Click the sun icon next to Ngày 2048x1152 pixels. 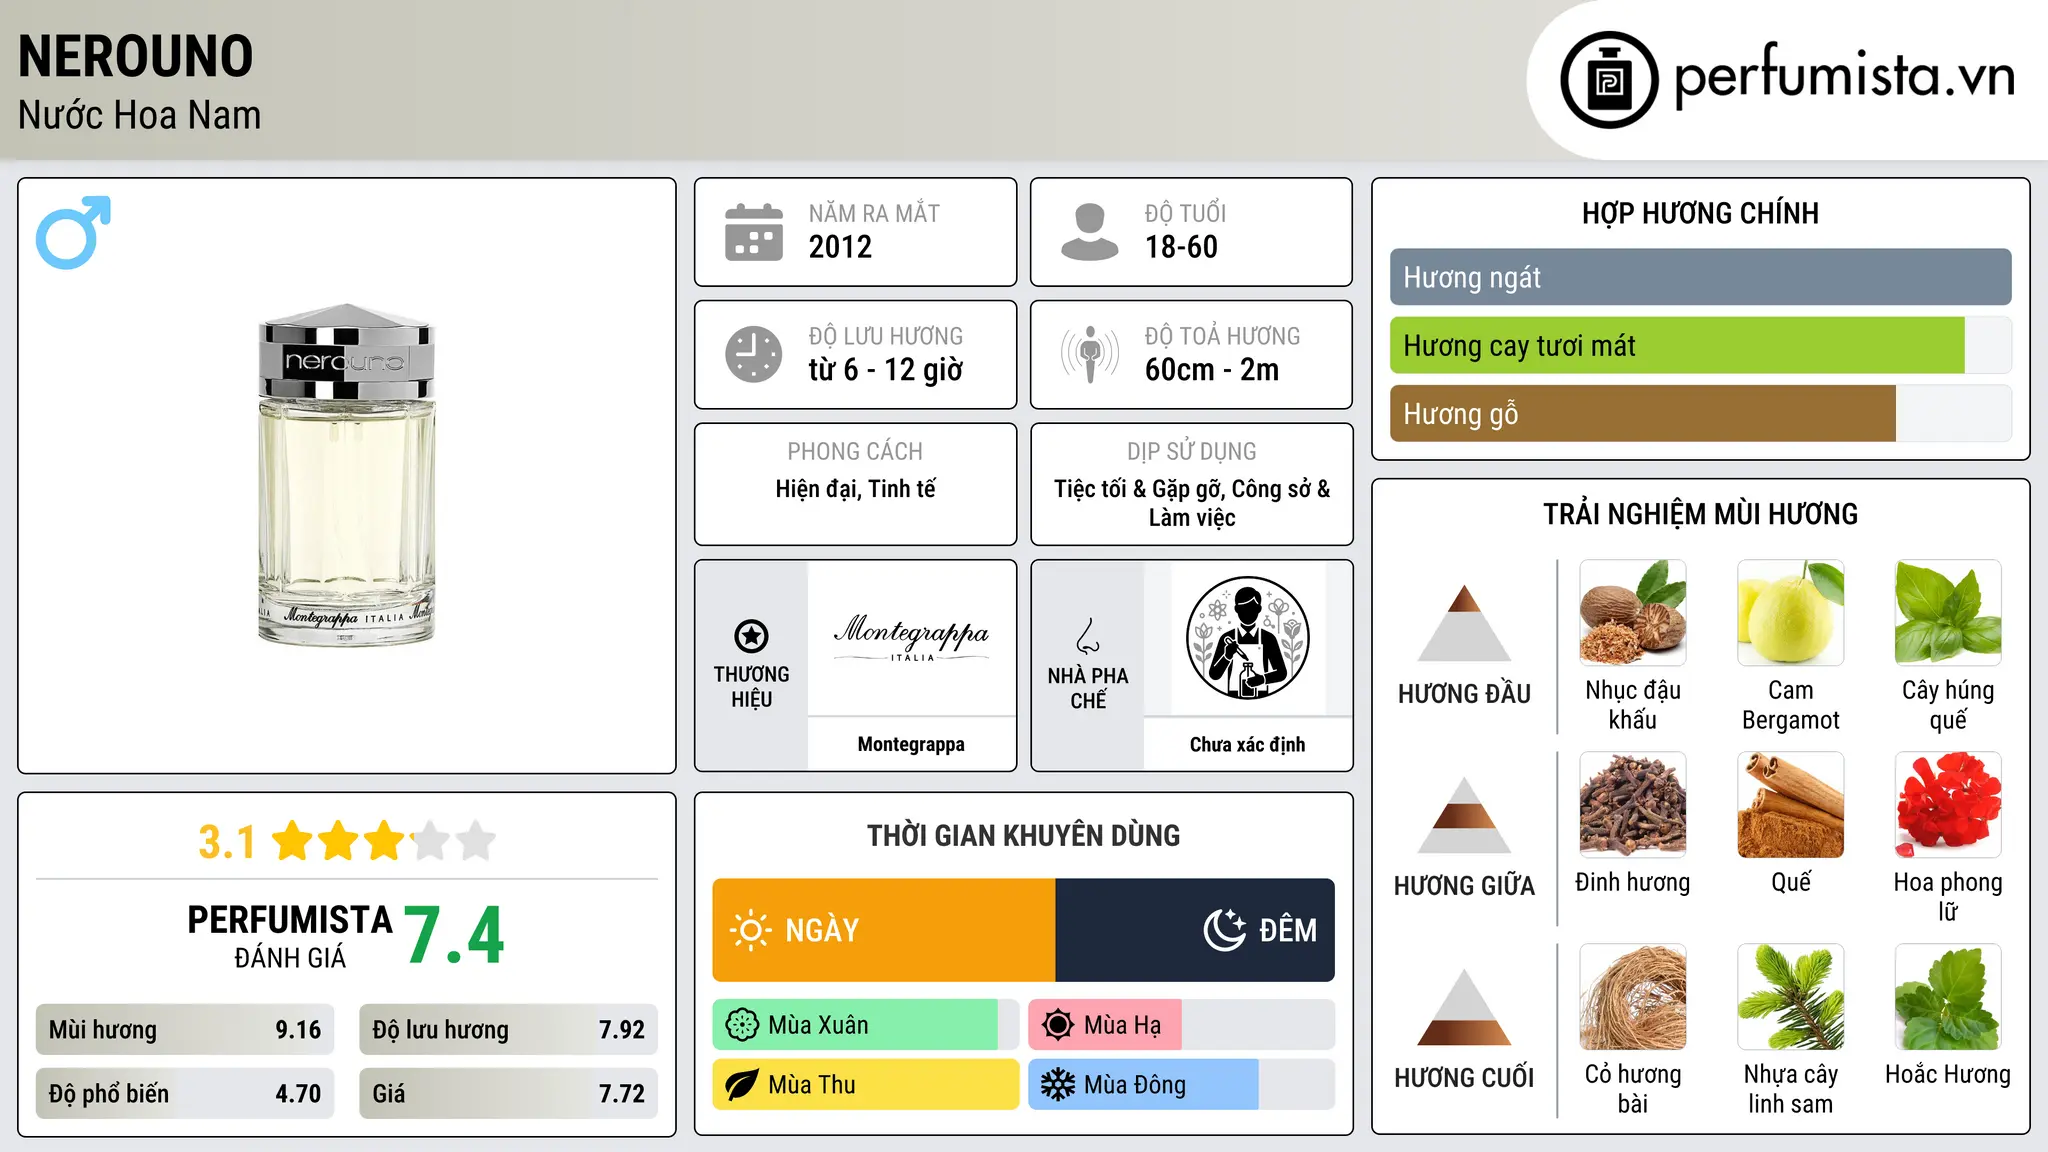click(751, 930)
